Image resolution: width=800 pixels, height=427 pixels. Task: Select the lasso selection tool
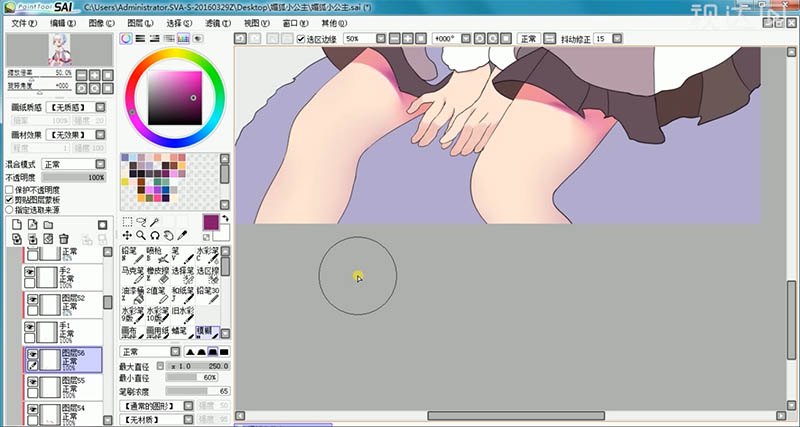pos(141,221)
